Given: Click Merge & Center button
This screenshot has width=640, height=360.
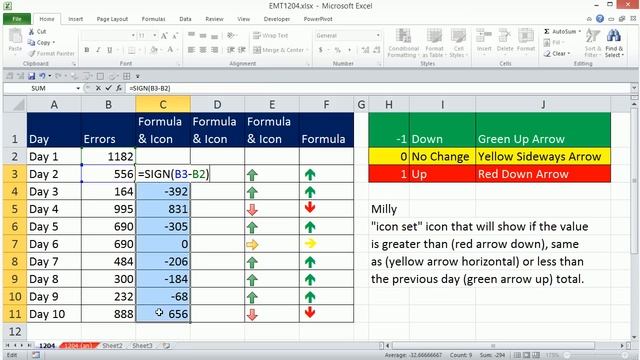Looking at the screenshot, I should (280, 50).
